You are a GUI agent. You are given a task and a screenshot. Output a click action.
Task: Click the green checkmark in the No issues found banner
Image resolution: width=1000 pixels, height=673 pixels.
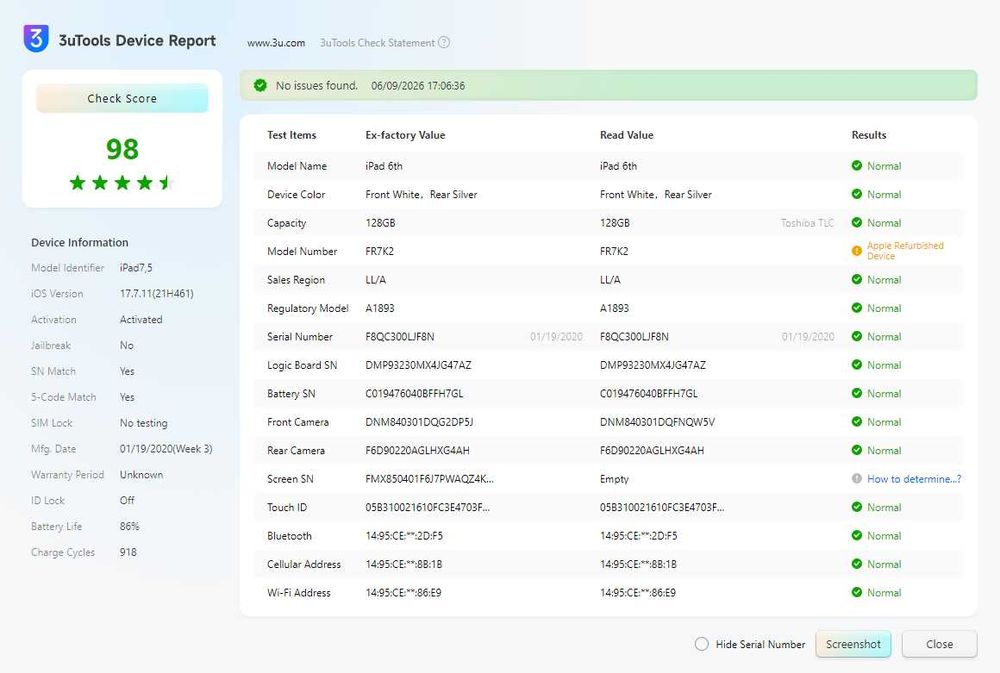click(x=260, y=85)
